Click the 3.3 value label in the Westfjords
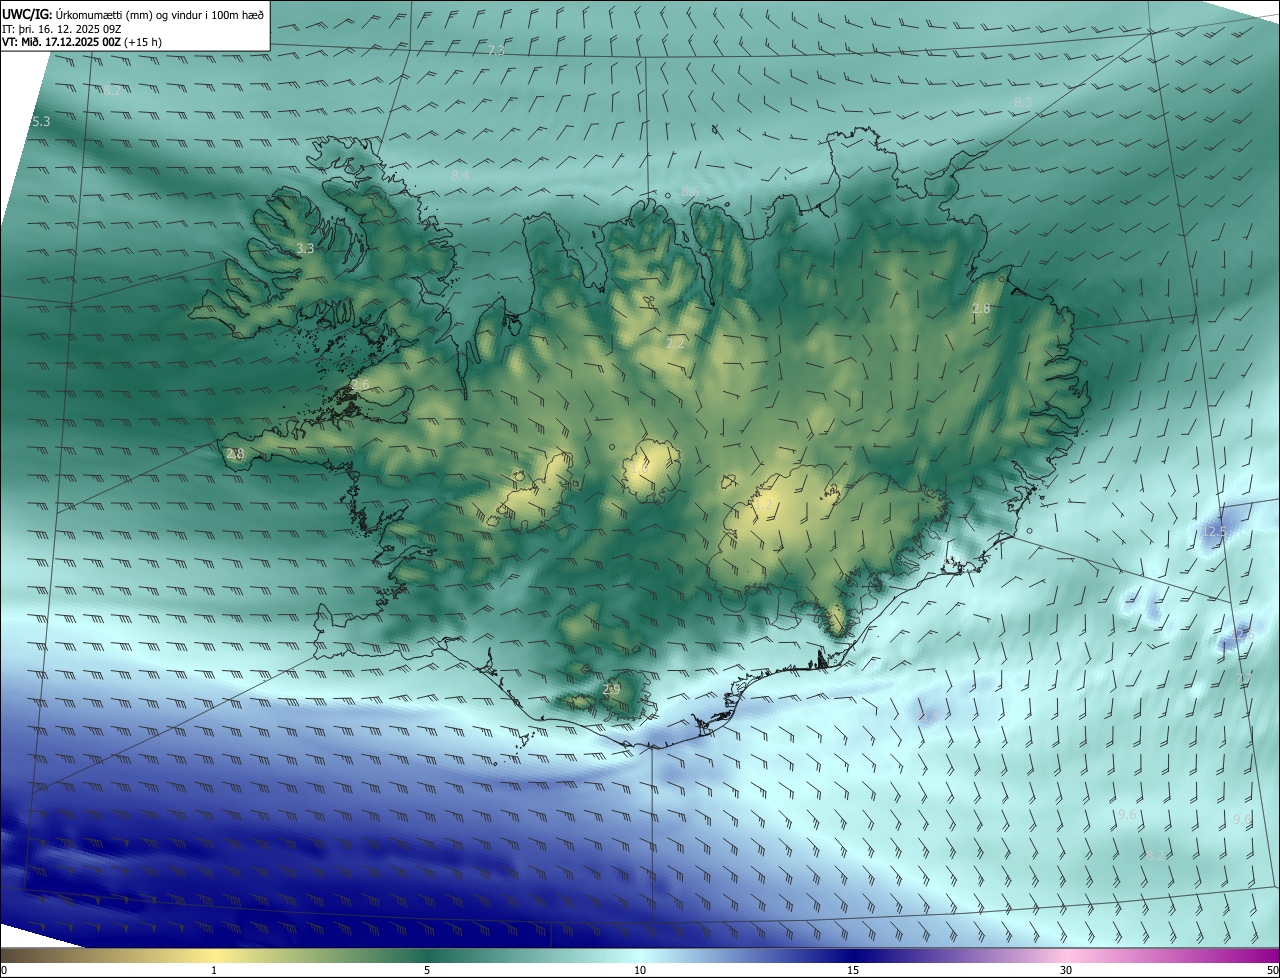1280x978 pixels. (305, 248)
